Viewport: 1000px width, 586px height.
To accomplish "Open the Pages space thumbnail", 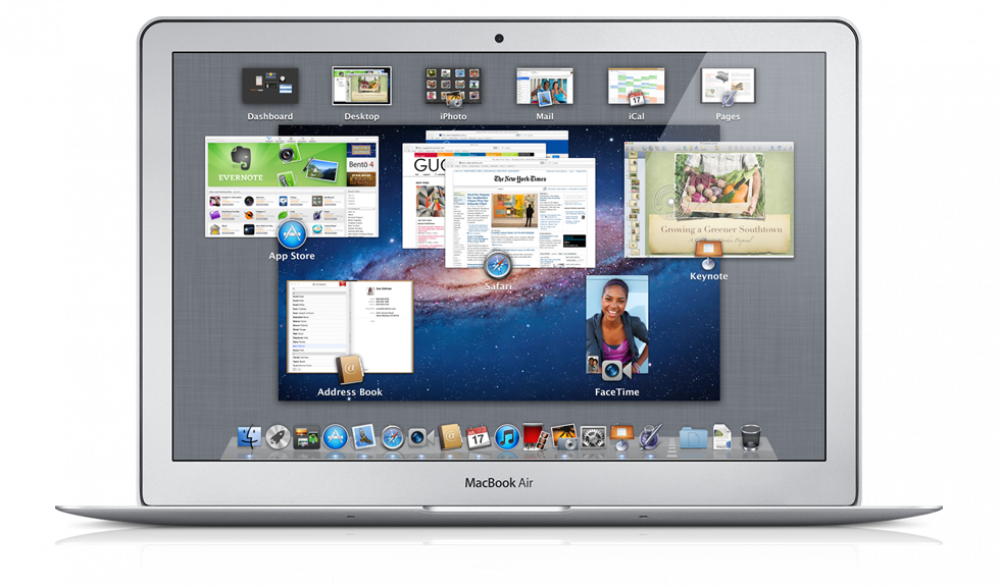I will (728, 86).
